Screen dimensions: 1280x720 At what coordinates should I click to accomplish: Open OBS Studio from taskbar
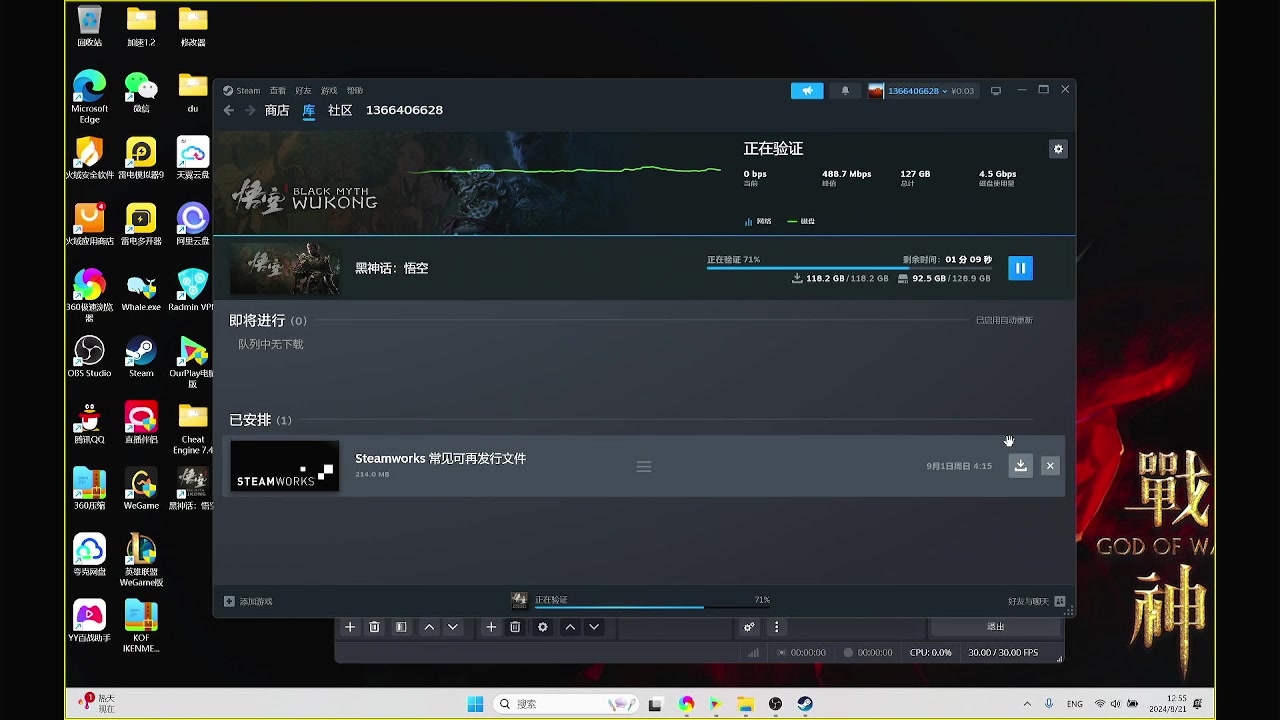tap(776, 704)
